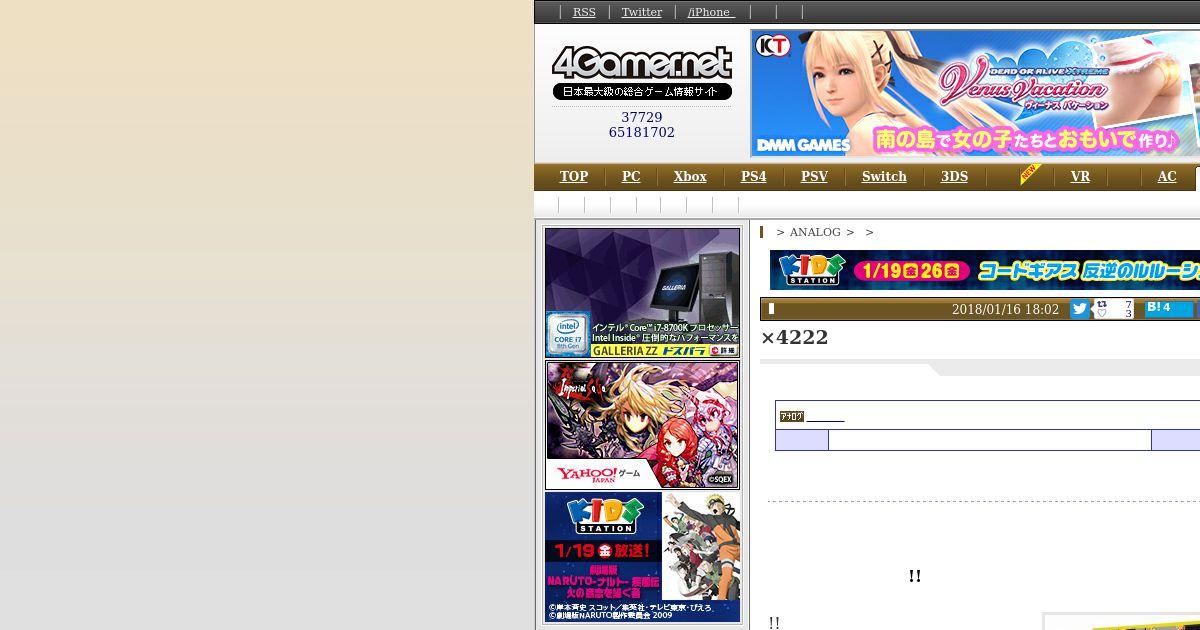Viewport: 1200px width, 630px height.
Task: Select the Xbox navigation tab
Action: click(690, 176)
